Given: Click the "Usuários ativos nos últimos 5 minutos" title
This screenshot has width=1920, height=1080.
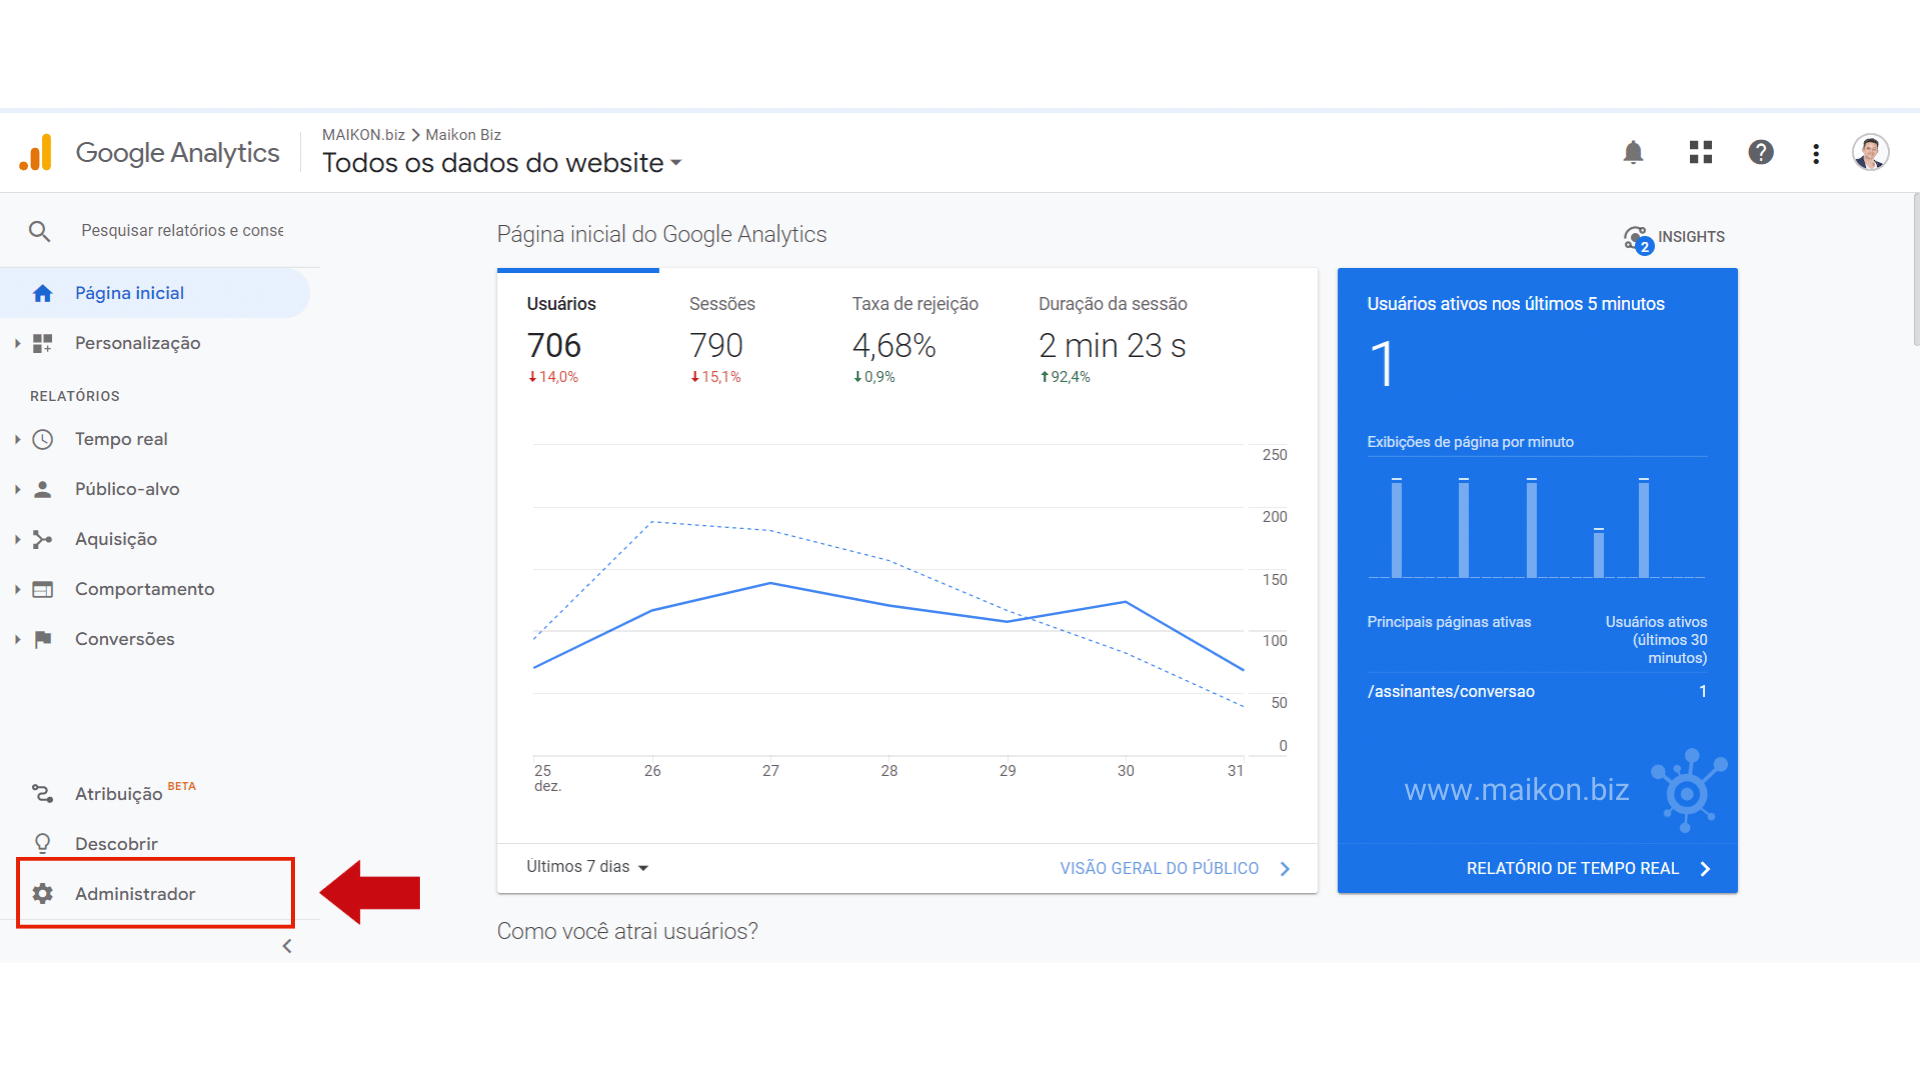Looking at the screenshot, I should point(1515,304).
